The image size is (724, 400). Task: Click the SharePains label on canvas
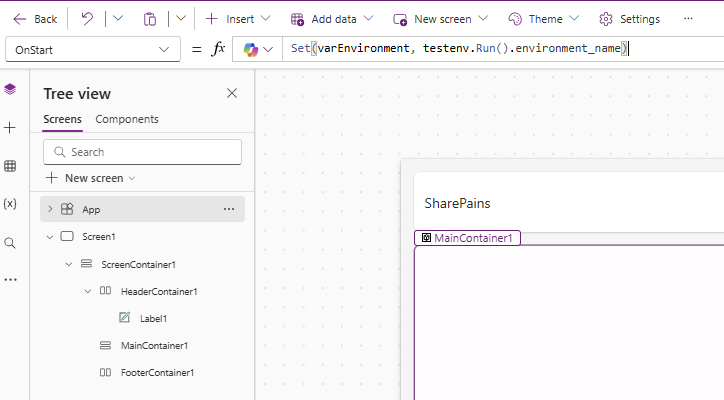click(457, 203)
